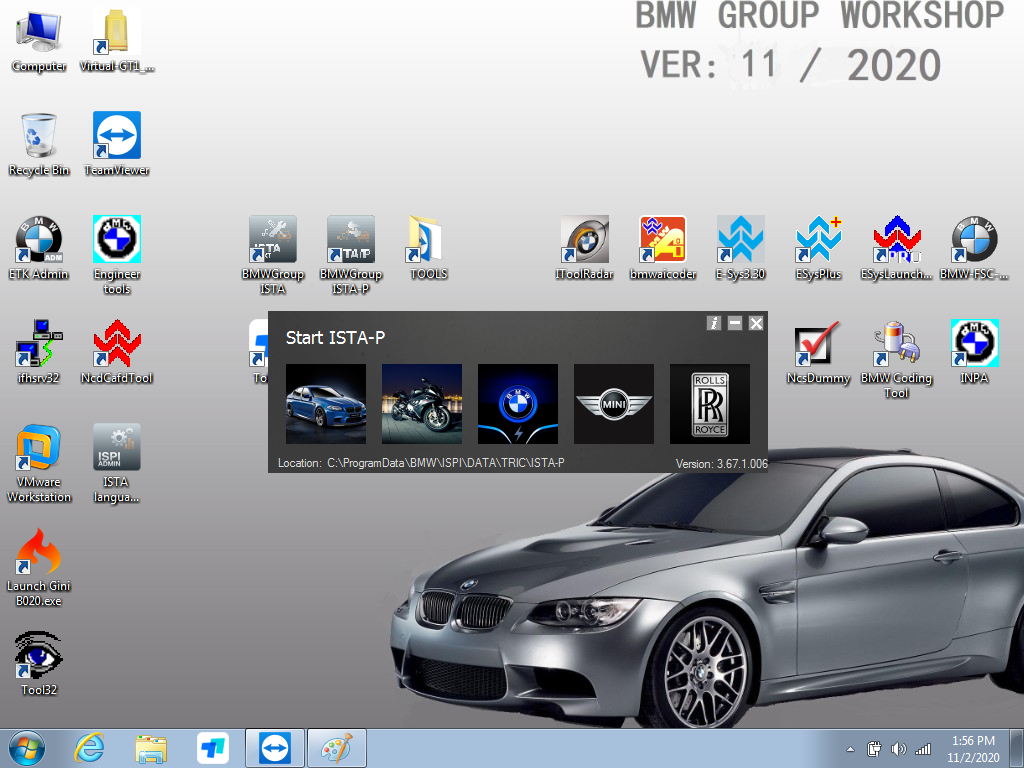Click the blue ToDesk taskbar icon
The height and width of the screenshot is (768, 1024).
213,748
